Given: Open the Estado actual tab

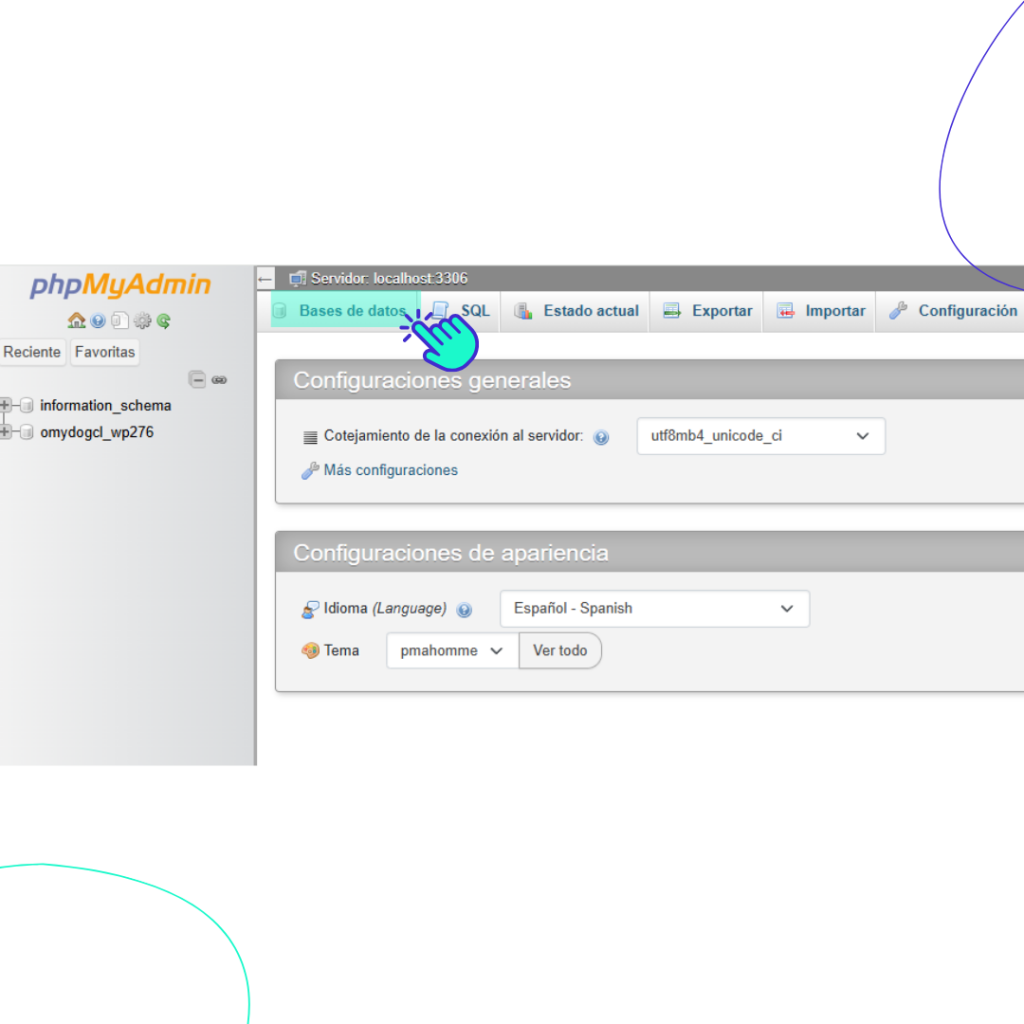Looking at the screenshot, I should click(x=576, y=311).
